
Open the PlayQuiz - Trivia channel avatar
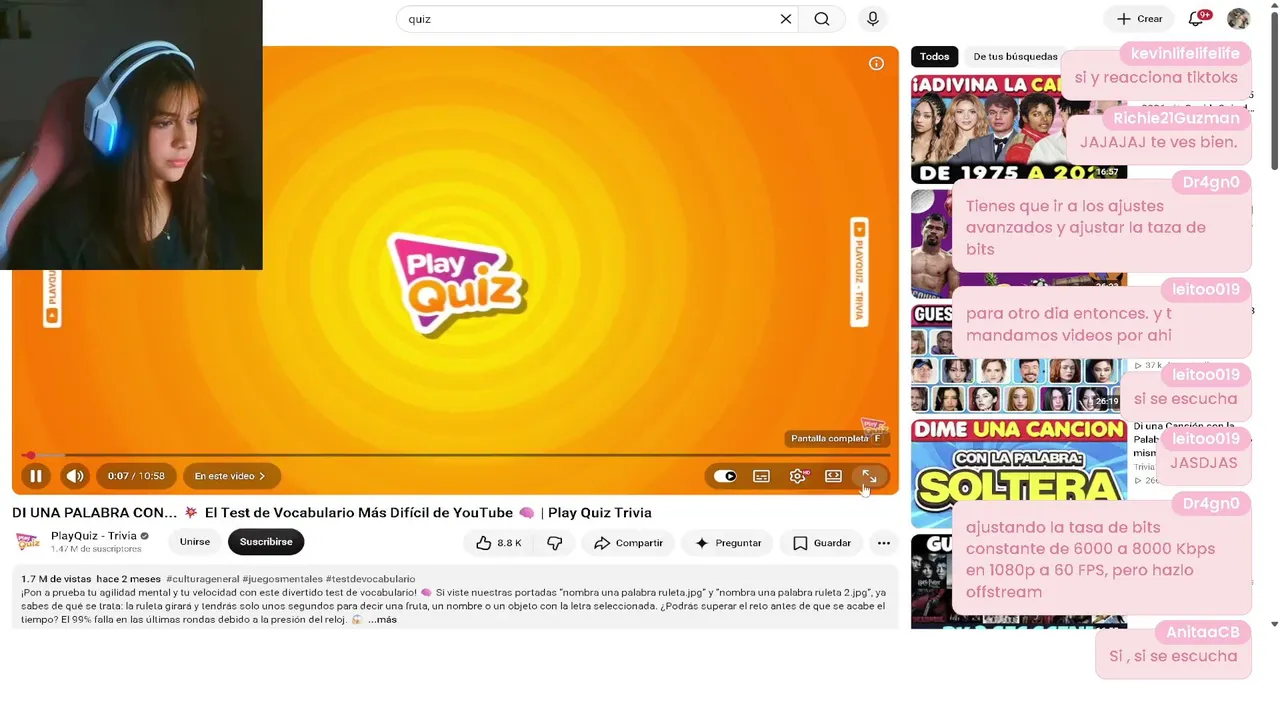point(28,542)
